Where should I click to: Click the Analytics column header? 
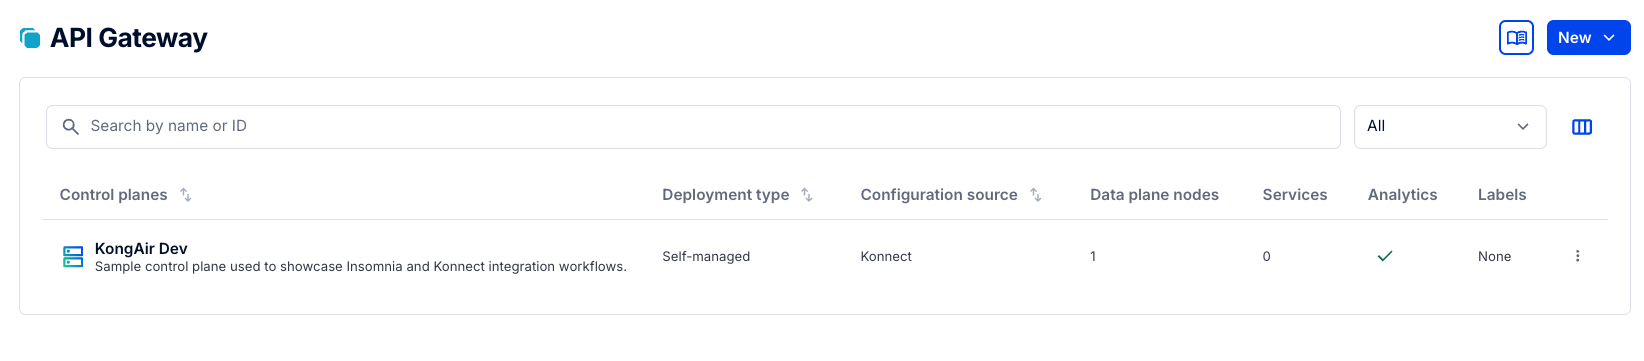point(1402,195)
